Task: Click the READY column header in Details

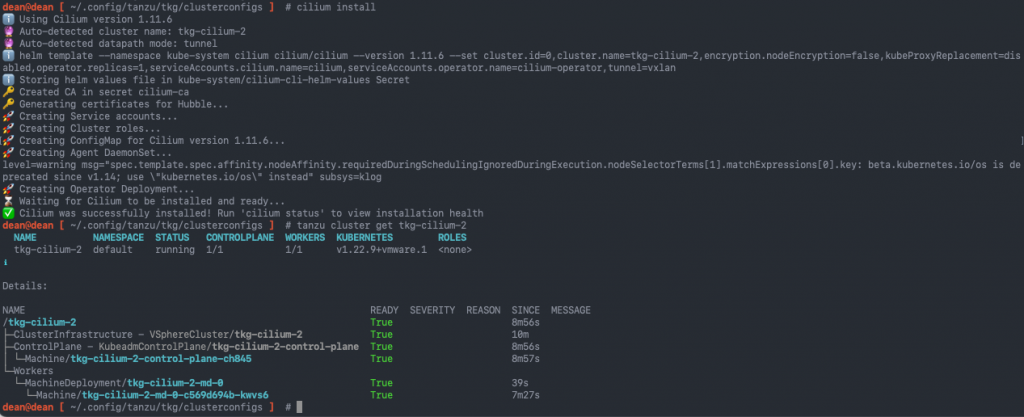Action: [384, 311]
